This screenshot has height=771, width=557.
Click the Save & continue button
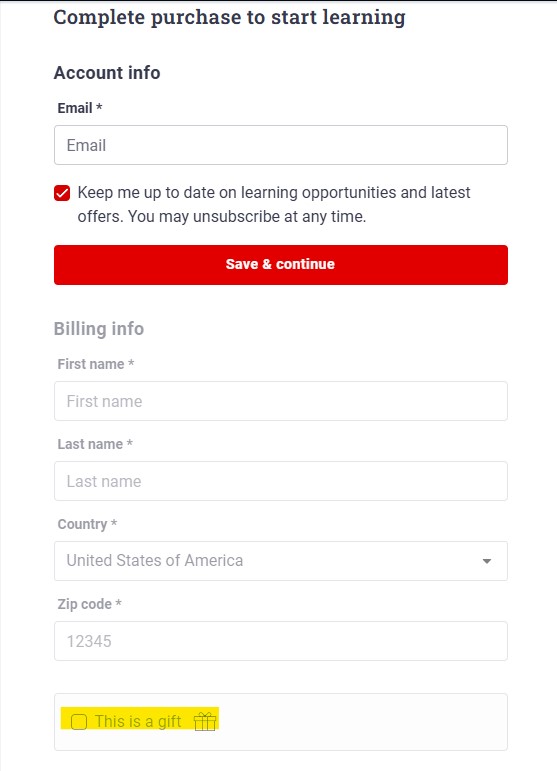[281, 265]
